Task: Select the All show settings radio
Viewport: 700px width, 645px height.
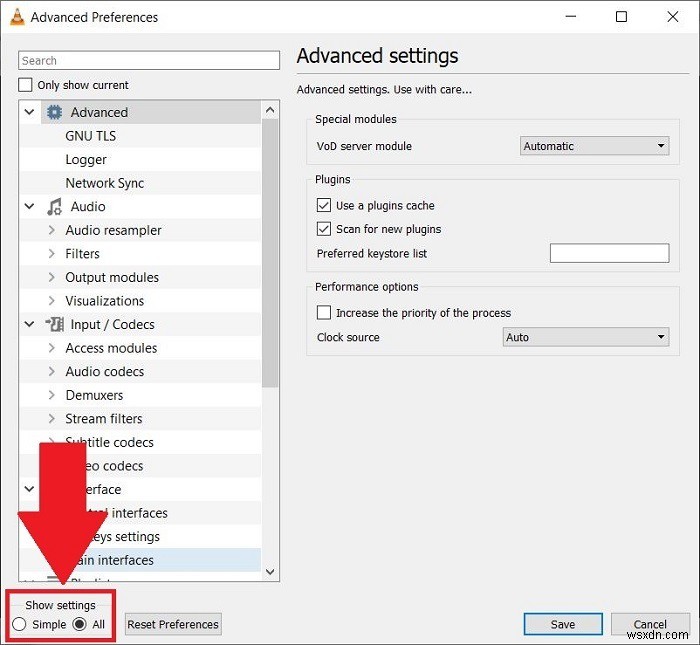Action: click(x=79, y=624)
